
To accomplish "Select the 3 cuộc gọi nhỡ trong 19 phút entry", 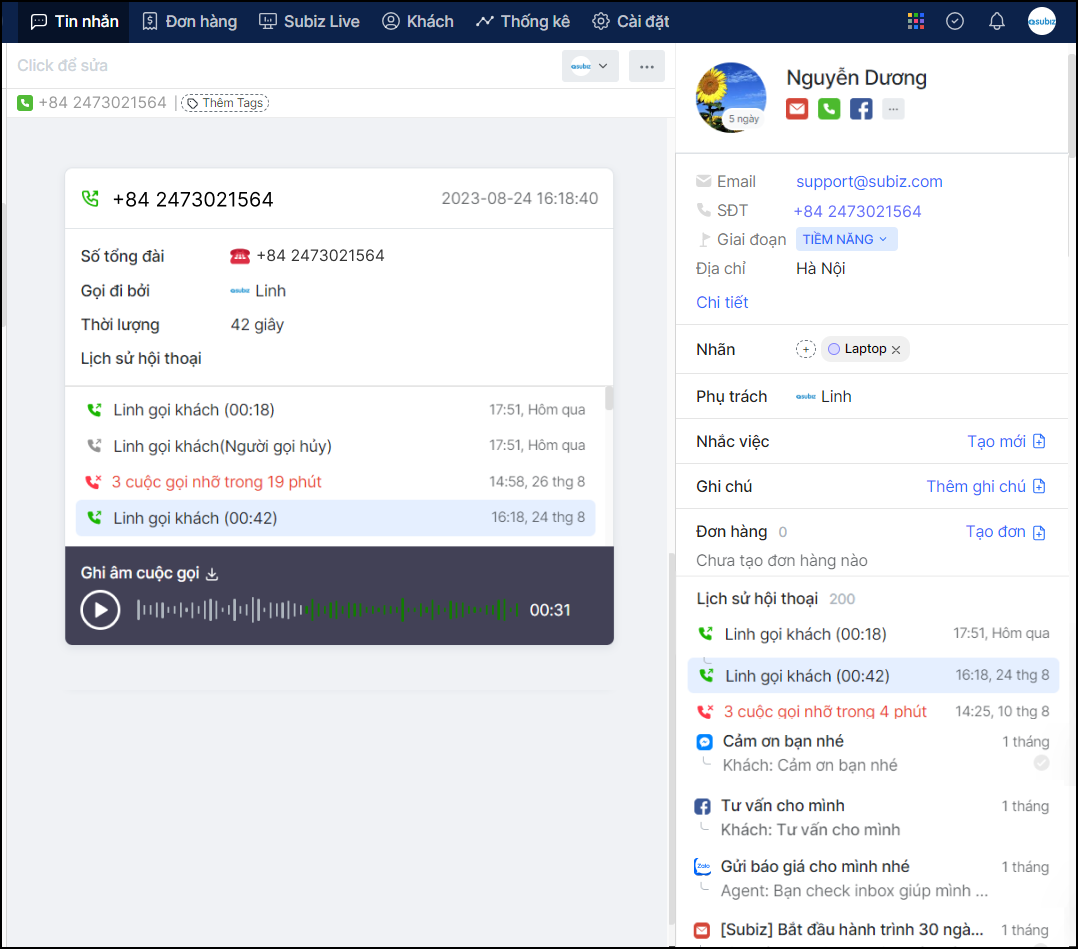I will 217,482.
